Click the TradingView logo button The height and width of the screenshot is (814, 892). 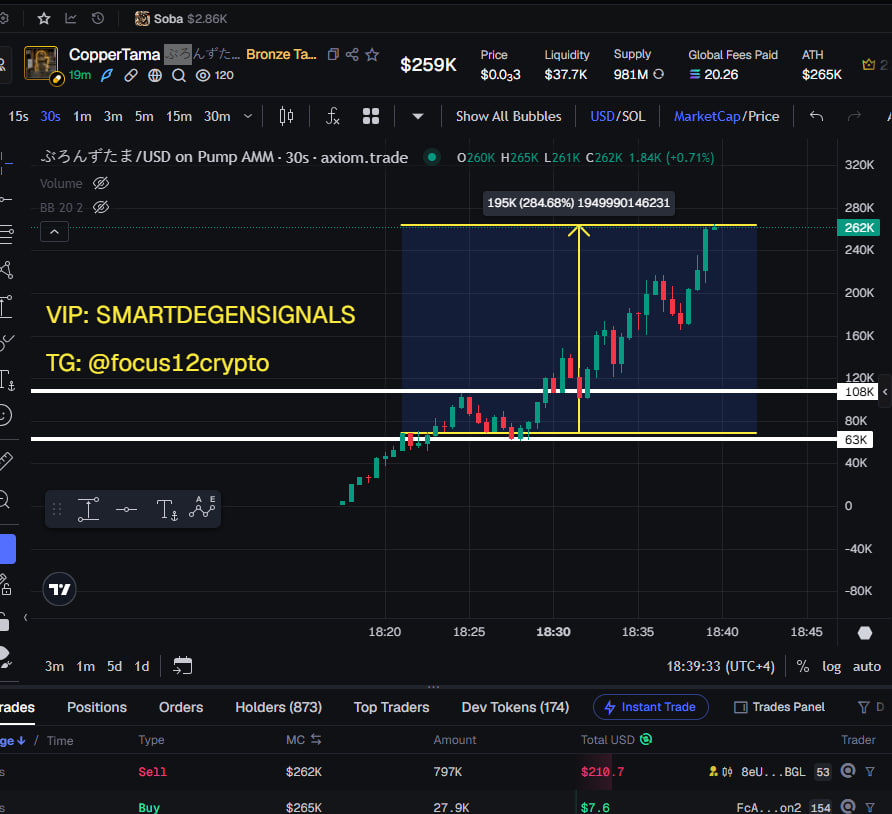[x=59, y=589]
